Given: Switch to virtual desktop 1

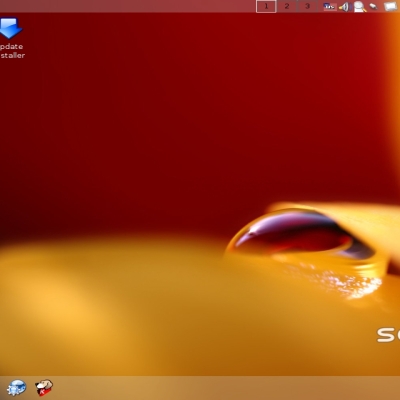Looking at the screenshot, I should point(266,6).
